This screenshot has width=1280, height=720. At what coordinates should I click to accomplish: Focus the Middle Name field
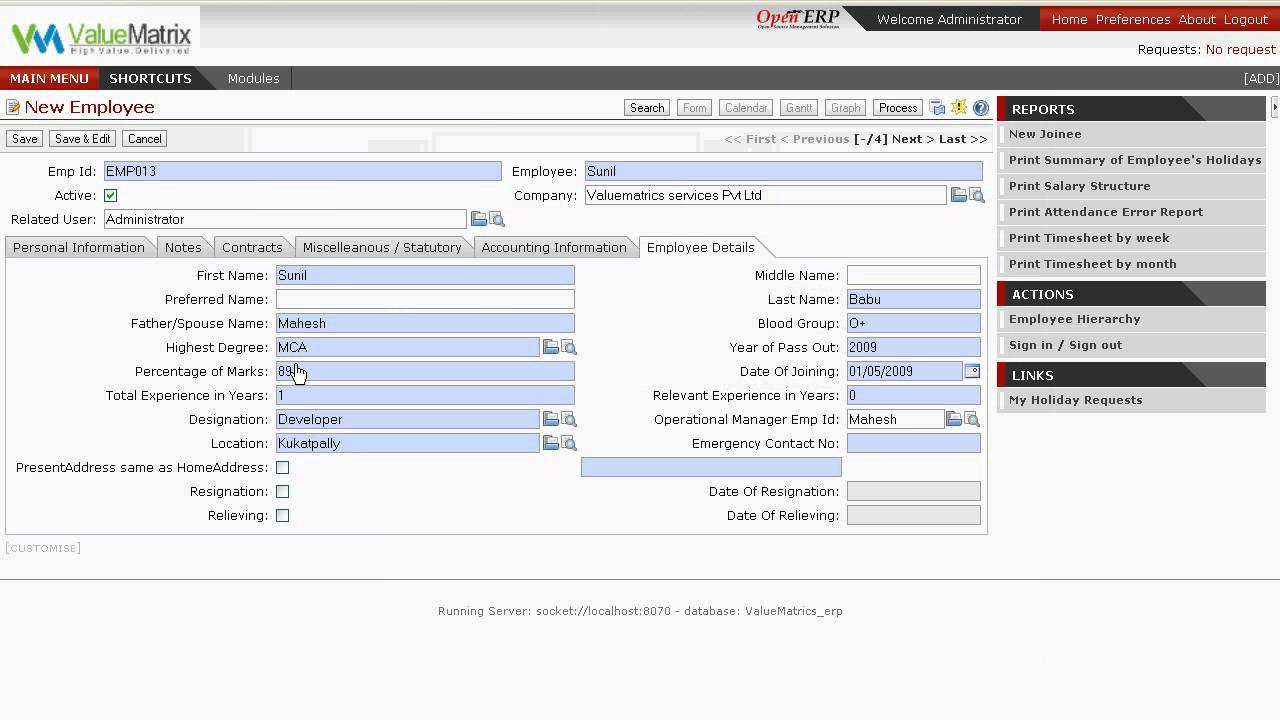(914, 275)
